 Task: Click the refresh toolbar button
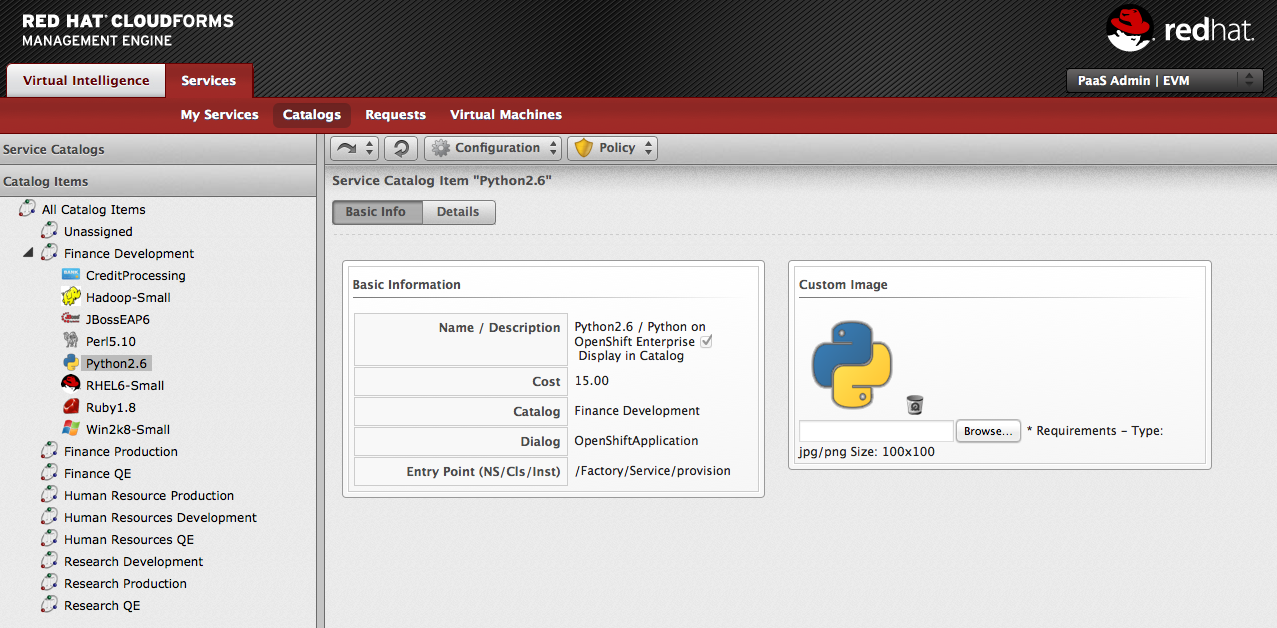[x=401, y=148]
